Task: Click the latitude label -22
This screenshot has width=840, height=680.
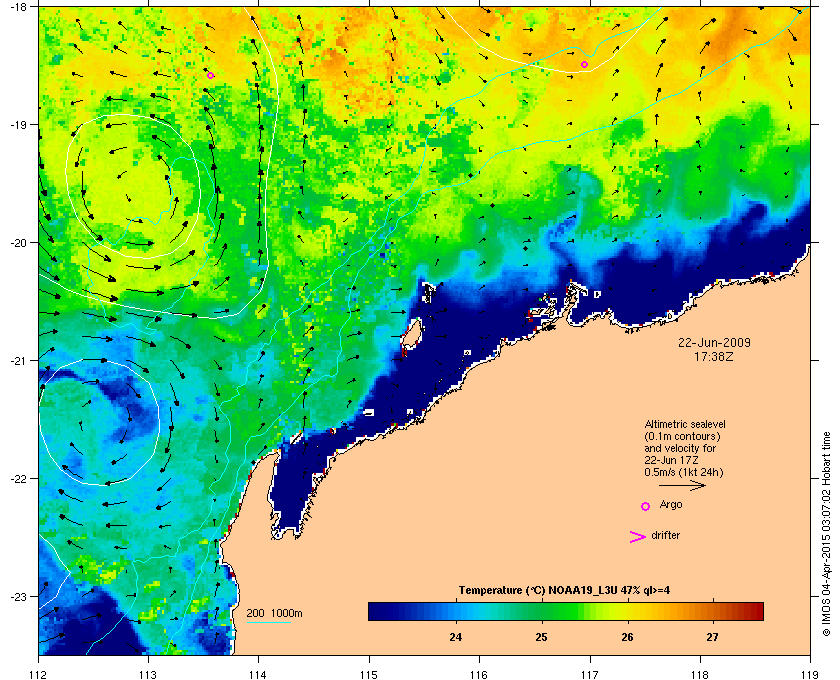Action: pos(18,479)
